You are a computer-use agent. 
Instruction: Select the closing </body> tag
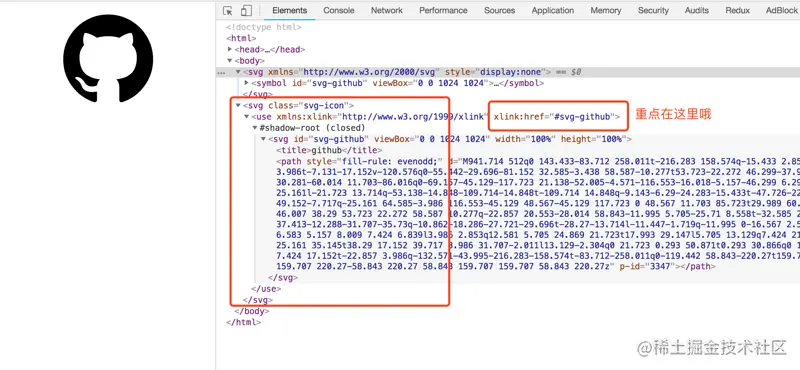coord(252,311)
